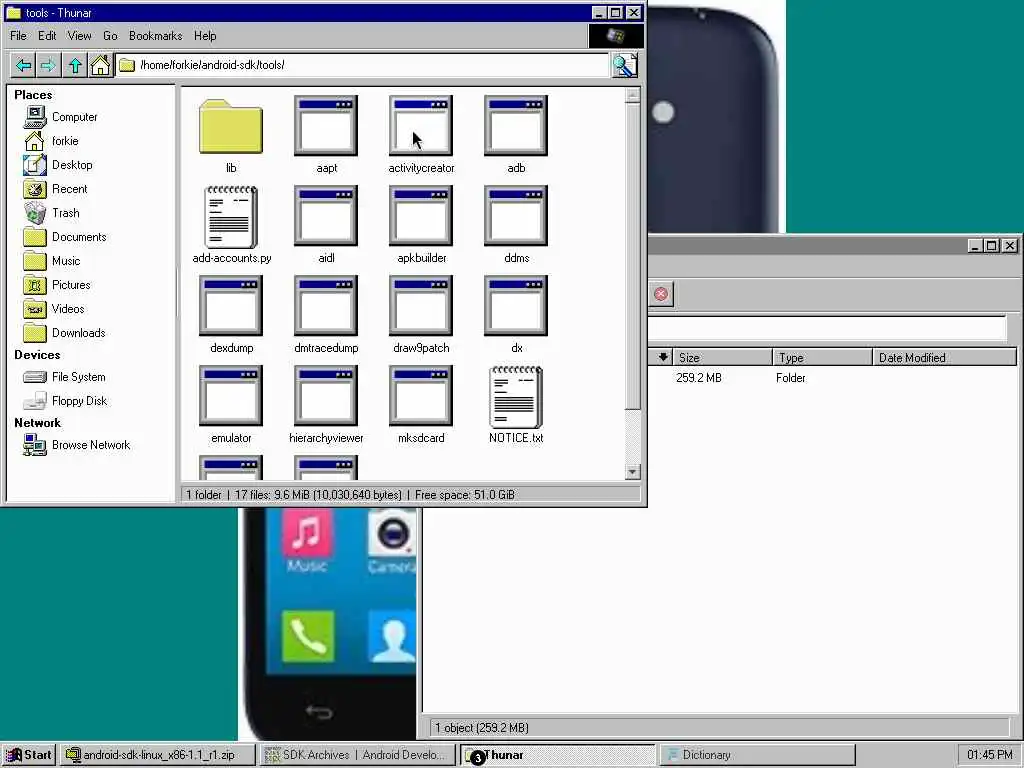Image resolution: width=1024 pixels, height=768 pixels.
Task: Select the dx file icon
Action: pos(516,306)
